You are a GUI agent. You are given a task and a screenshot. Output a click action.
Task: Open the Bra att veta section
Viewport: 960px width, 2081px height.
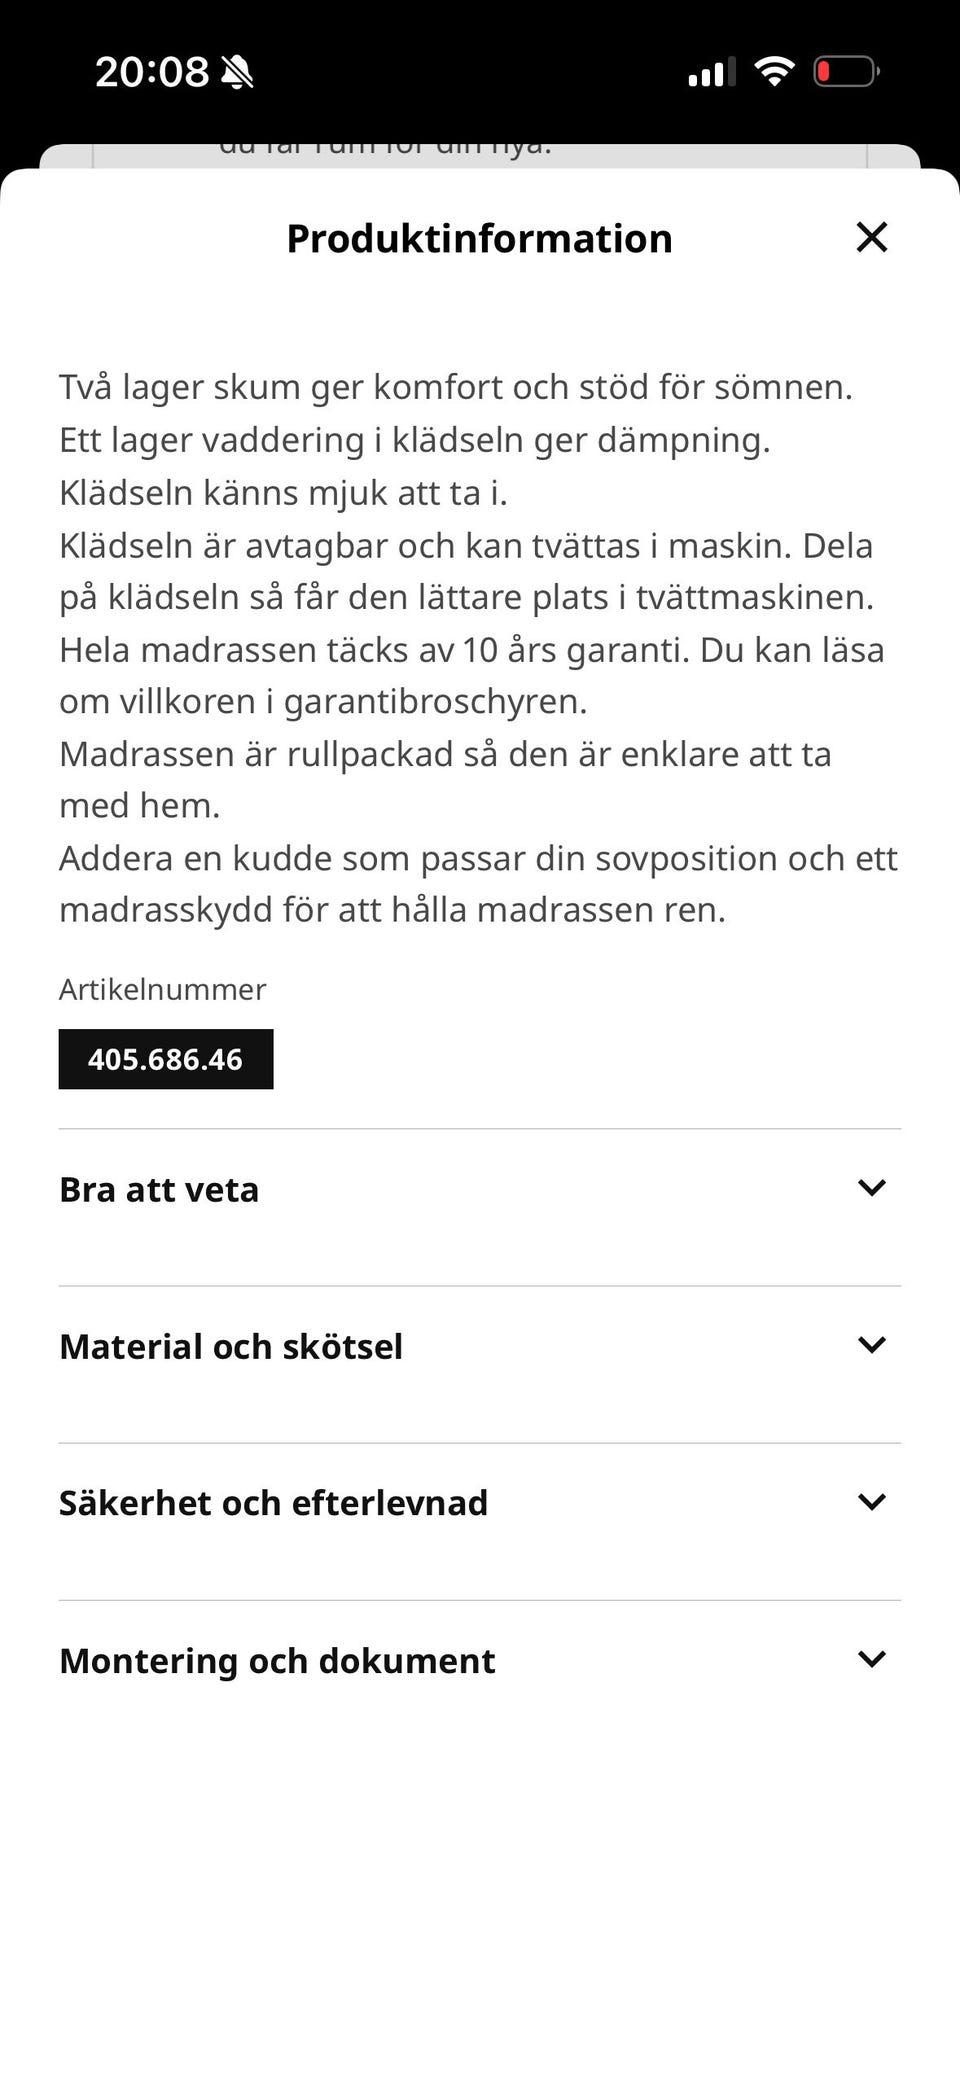pyautogui.click(x=480, y=1208)
